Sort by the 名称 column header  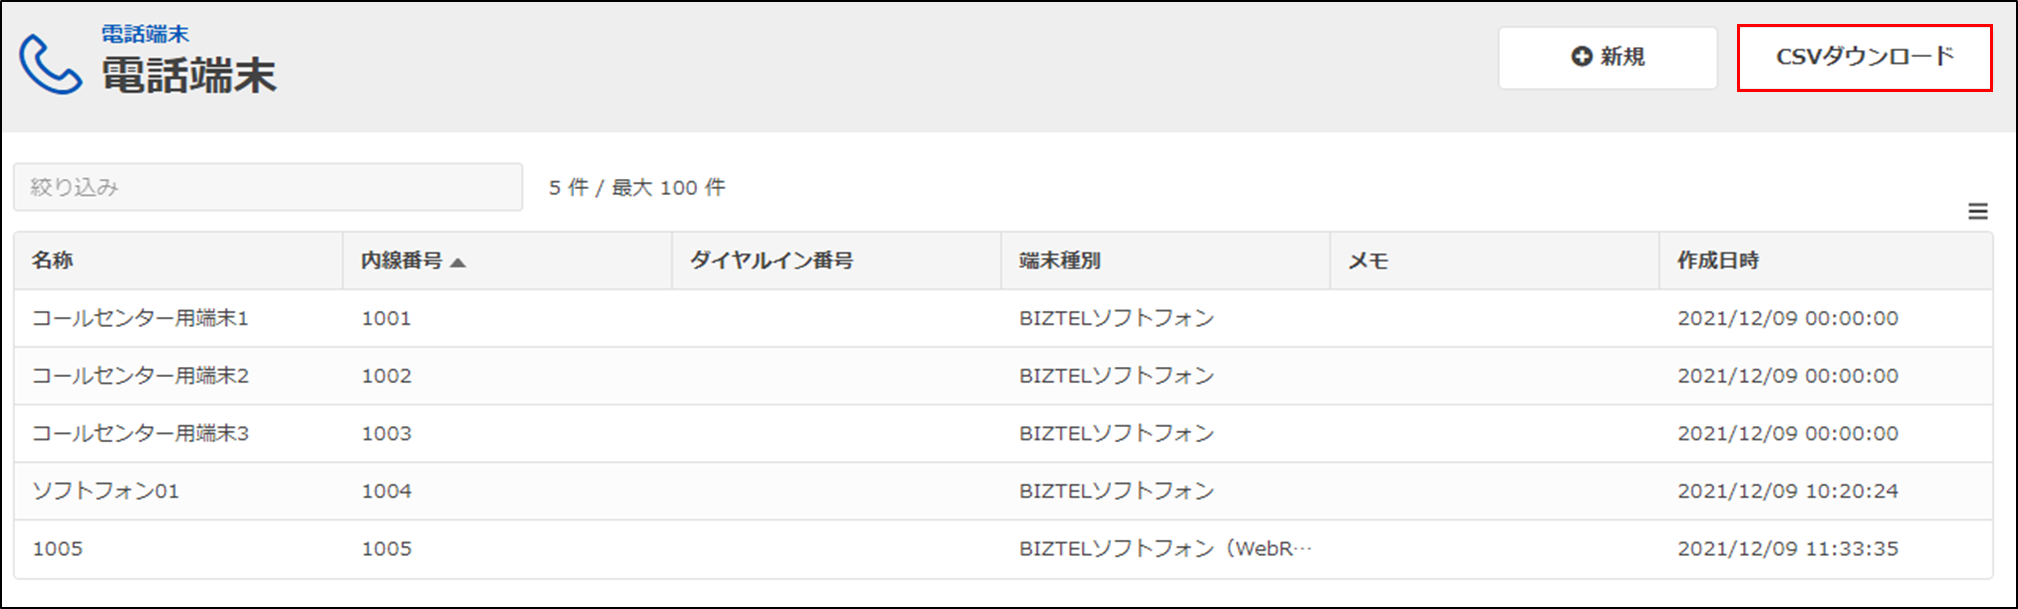coord(52,261)
